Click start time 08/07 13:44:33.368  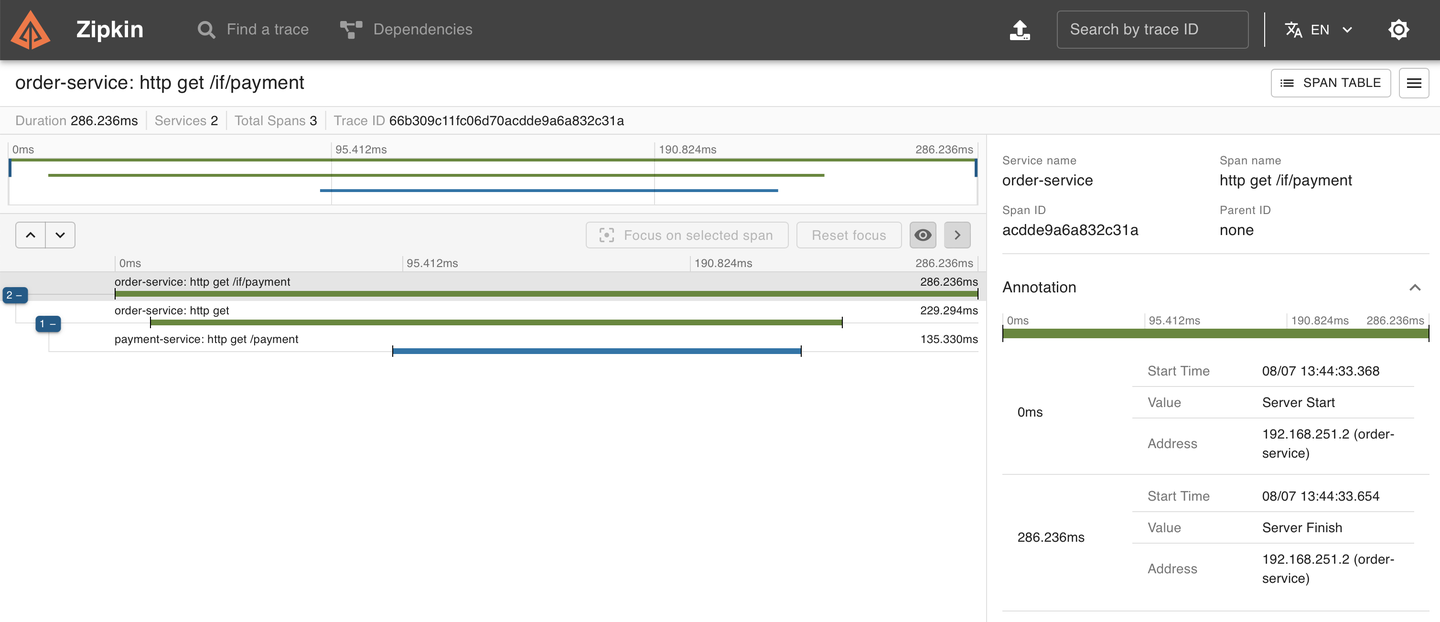(1321, 371)
